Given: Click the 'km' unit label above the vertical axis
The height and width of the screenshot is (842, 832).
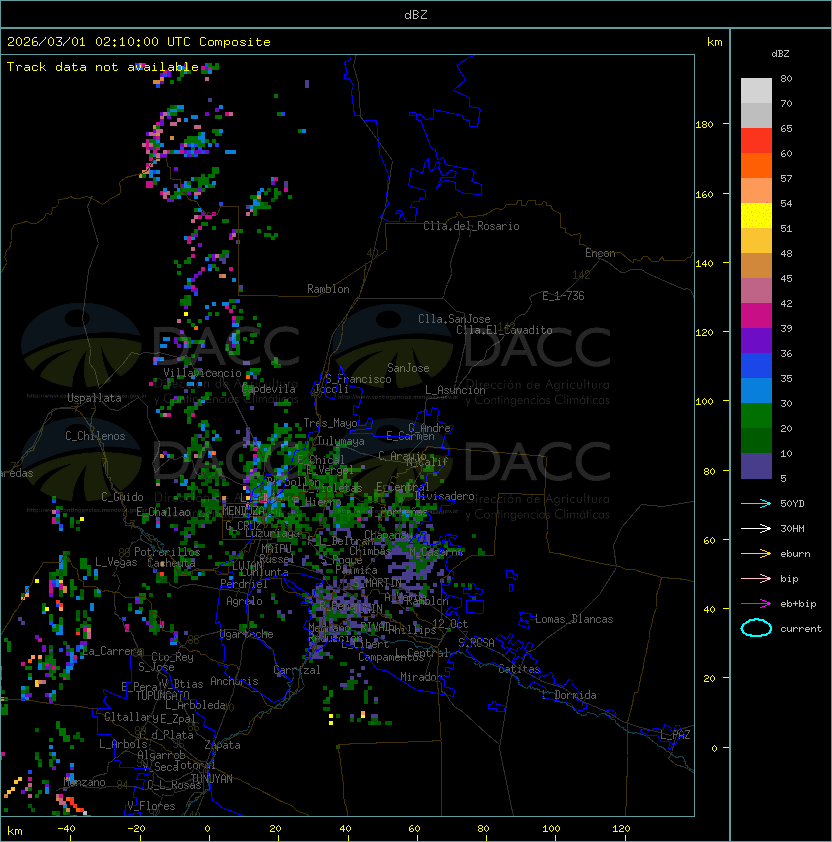Looking at the screenshot, I should (x=714, y=42).
